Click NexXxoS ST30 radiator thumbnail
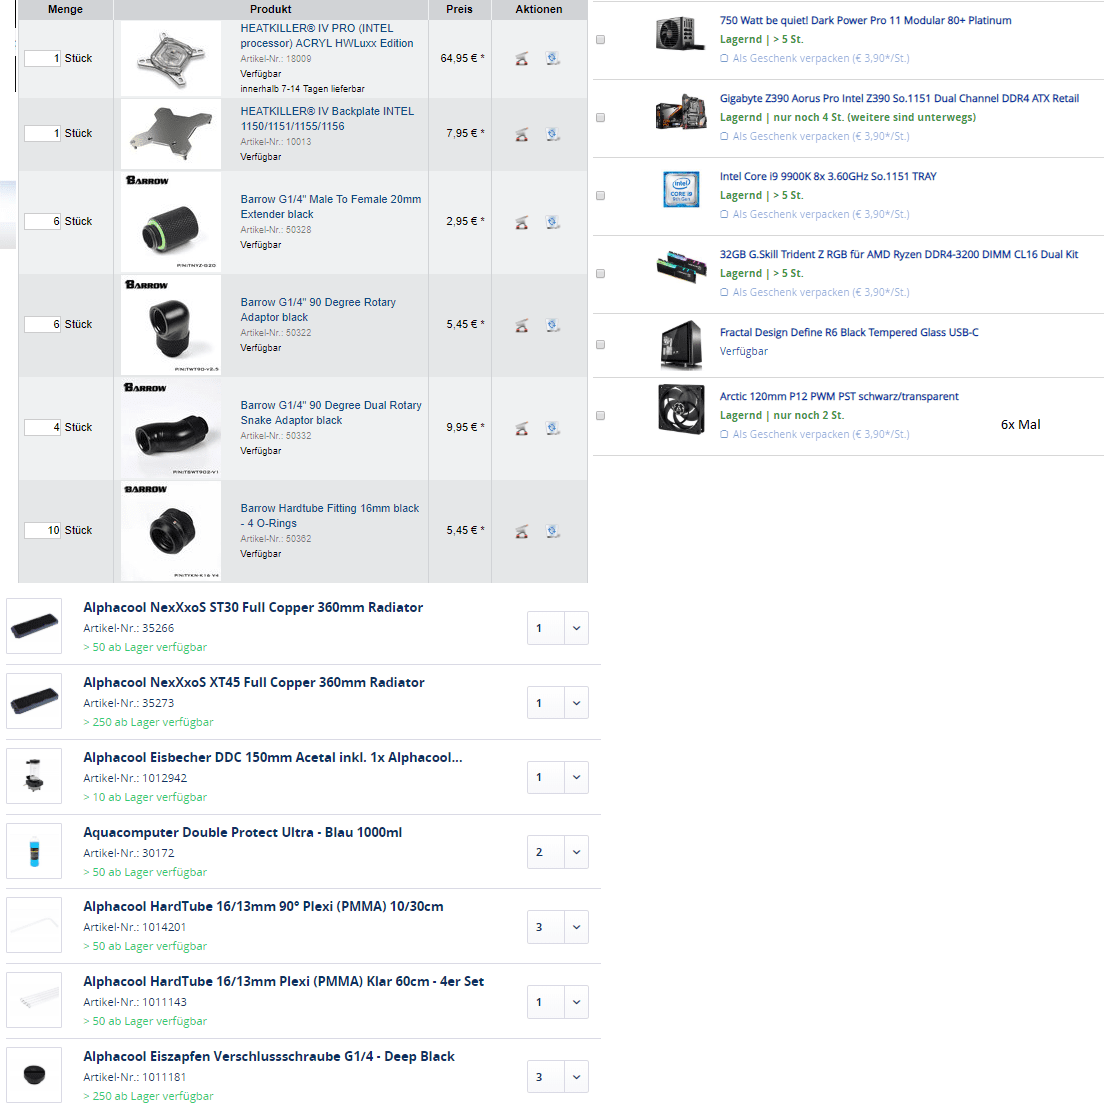1104x1111 pixels. click(34, 626)
